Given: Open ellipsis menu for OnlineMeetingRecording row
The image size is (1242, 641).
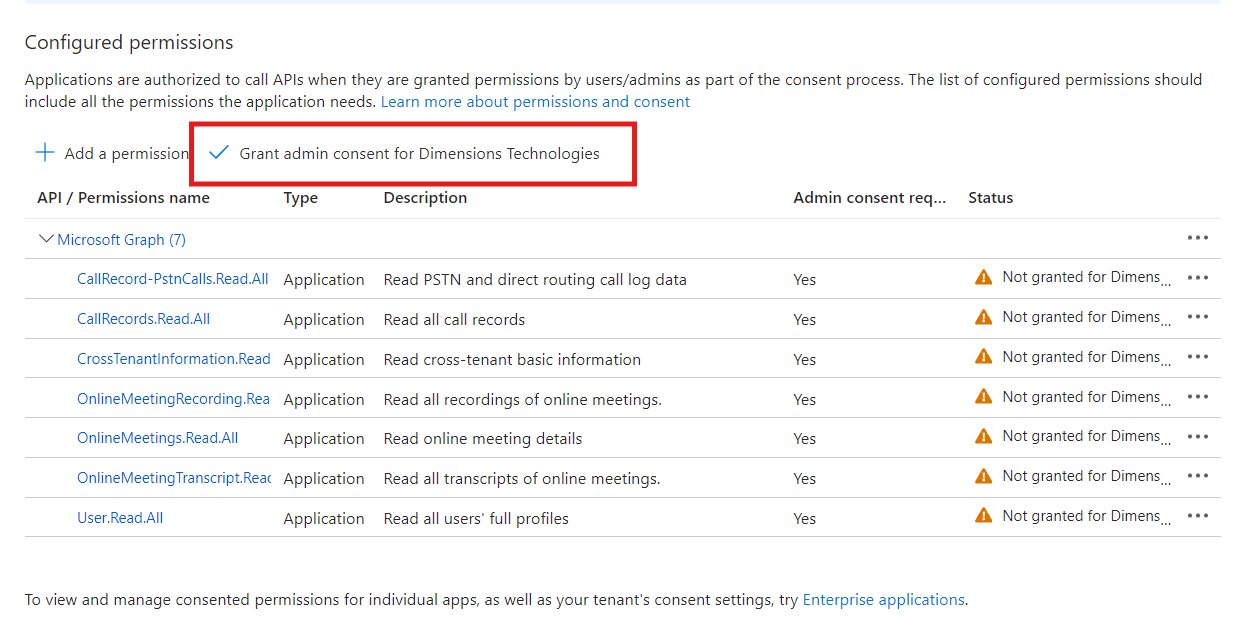Looking at the screenshot, I should (1197, 397).
